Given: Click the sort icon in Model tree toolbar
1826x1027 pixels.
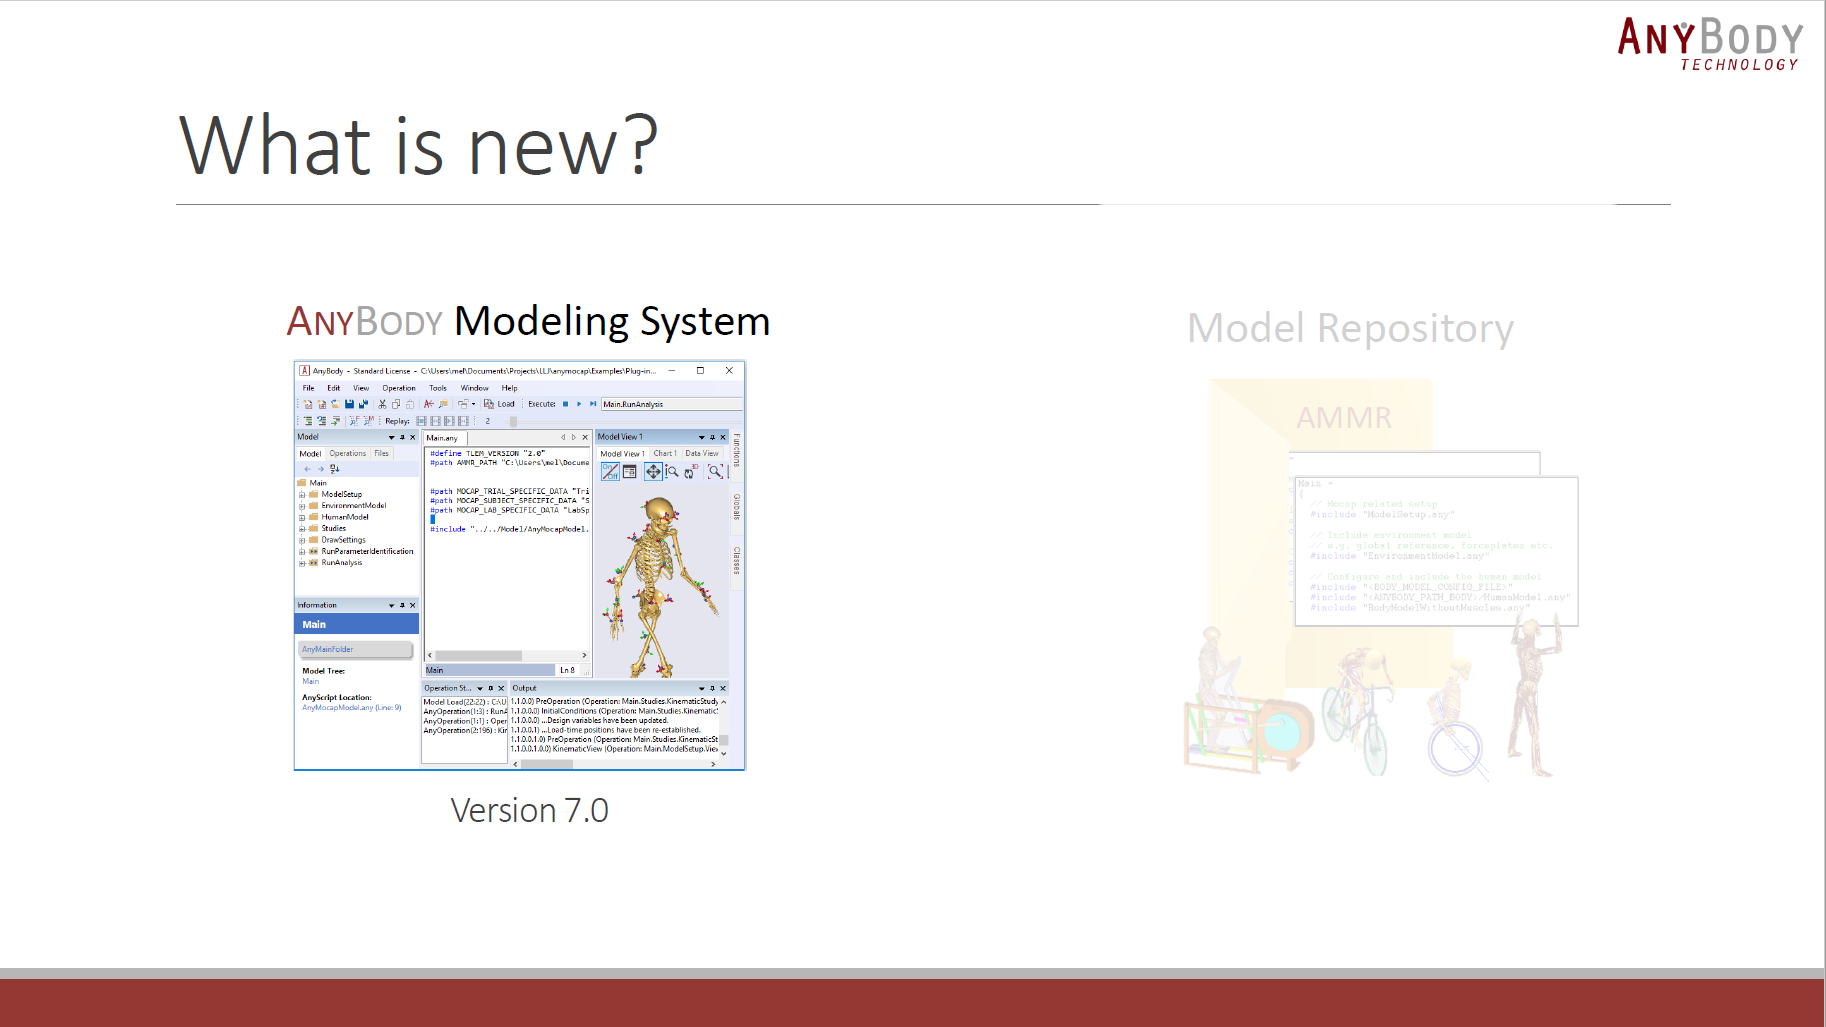Looking at the screenshot, I should point(335,469).
